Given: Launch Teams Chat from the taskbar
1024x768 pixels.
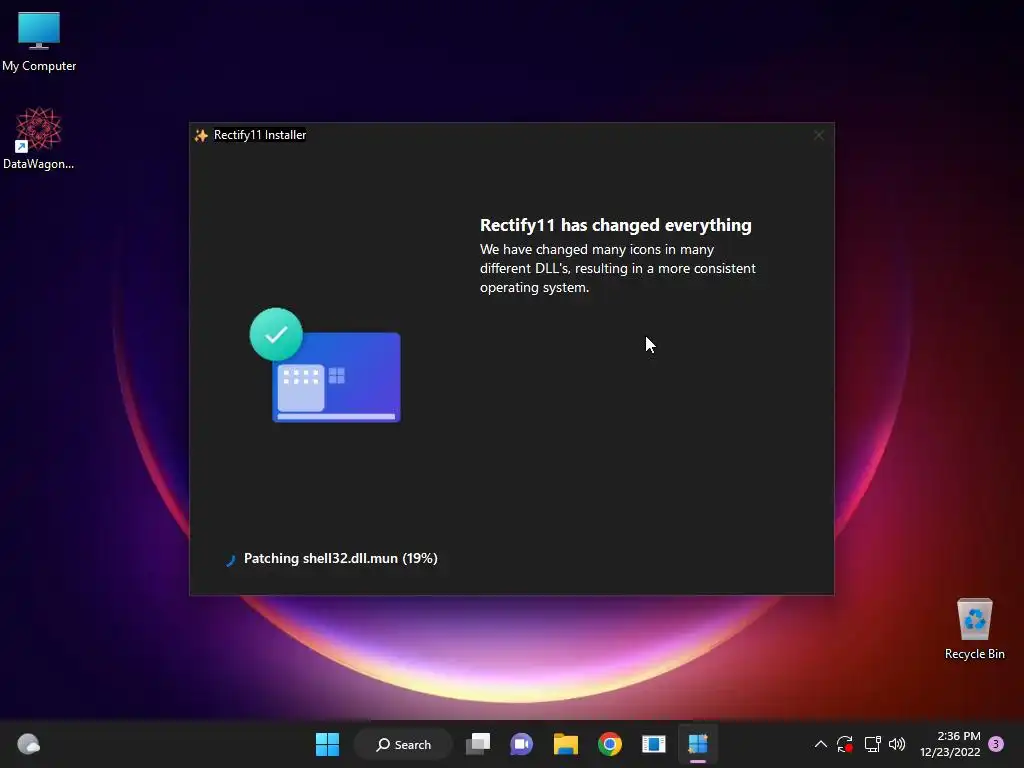Looking at the screenshot, I should (521, 744).
